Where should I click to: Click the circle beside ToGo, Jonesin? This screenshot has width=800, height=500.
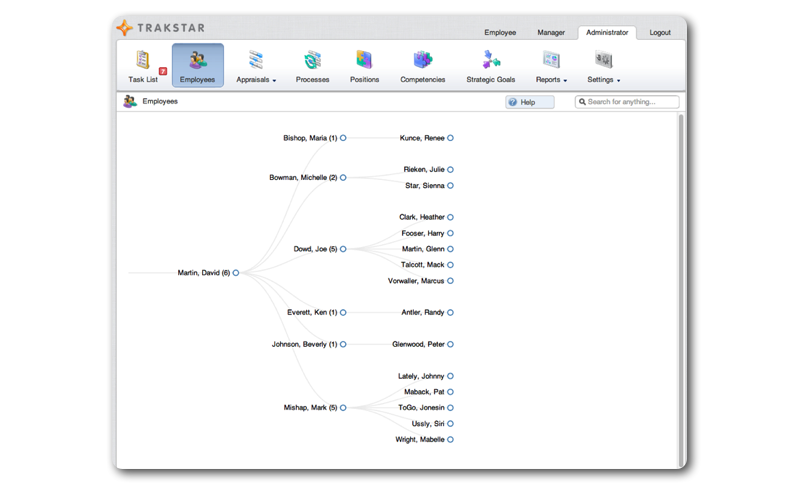click(x=450, y=408)
